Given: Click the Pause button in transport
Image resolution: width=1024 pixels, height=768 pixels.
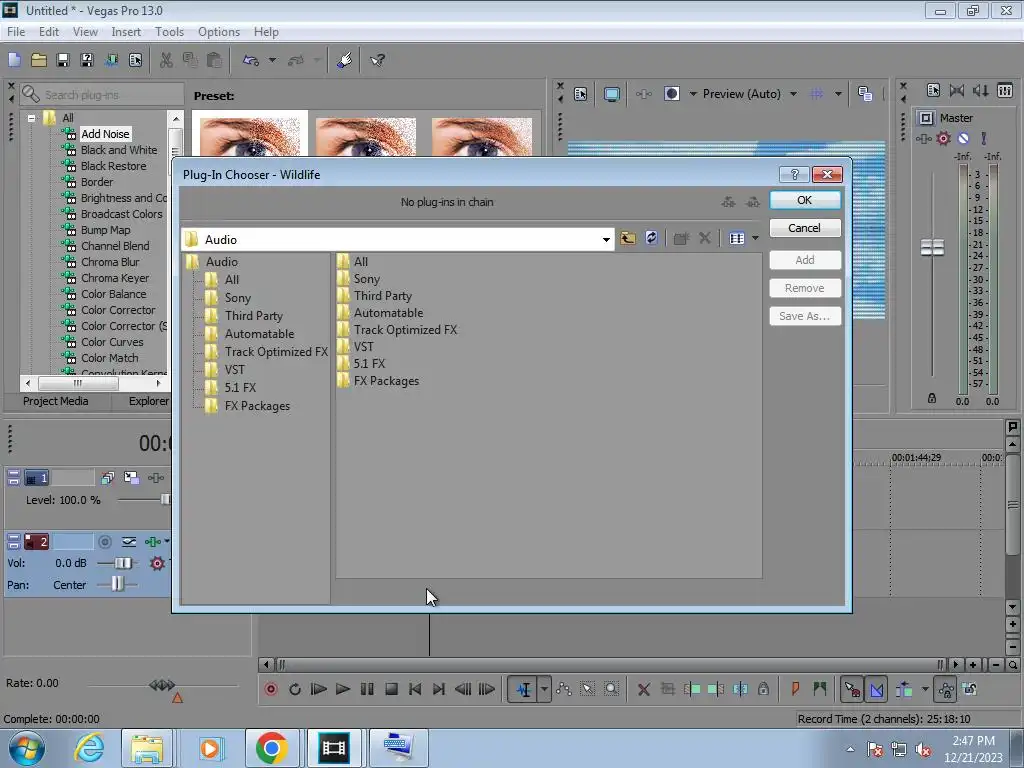Looking at the screenshot, I should pyautogui.click(x=367, y=689).
